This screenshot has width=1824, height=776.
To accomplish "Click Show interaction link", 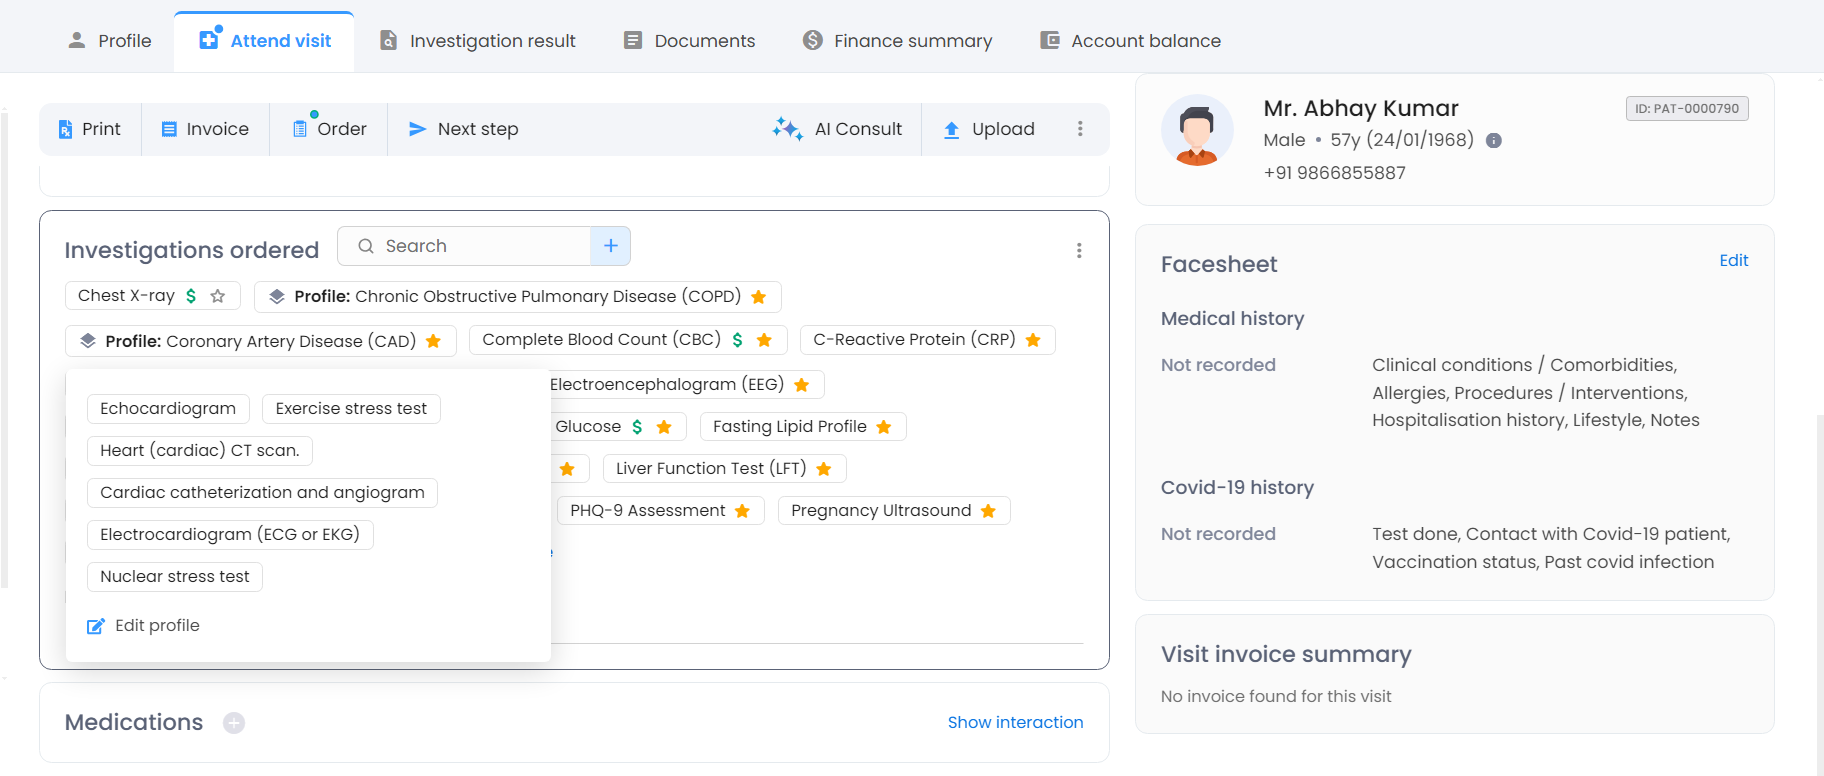I will pos(1015,722).
